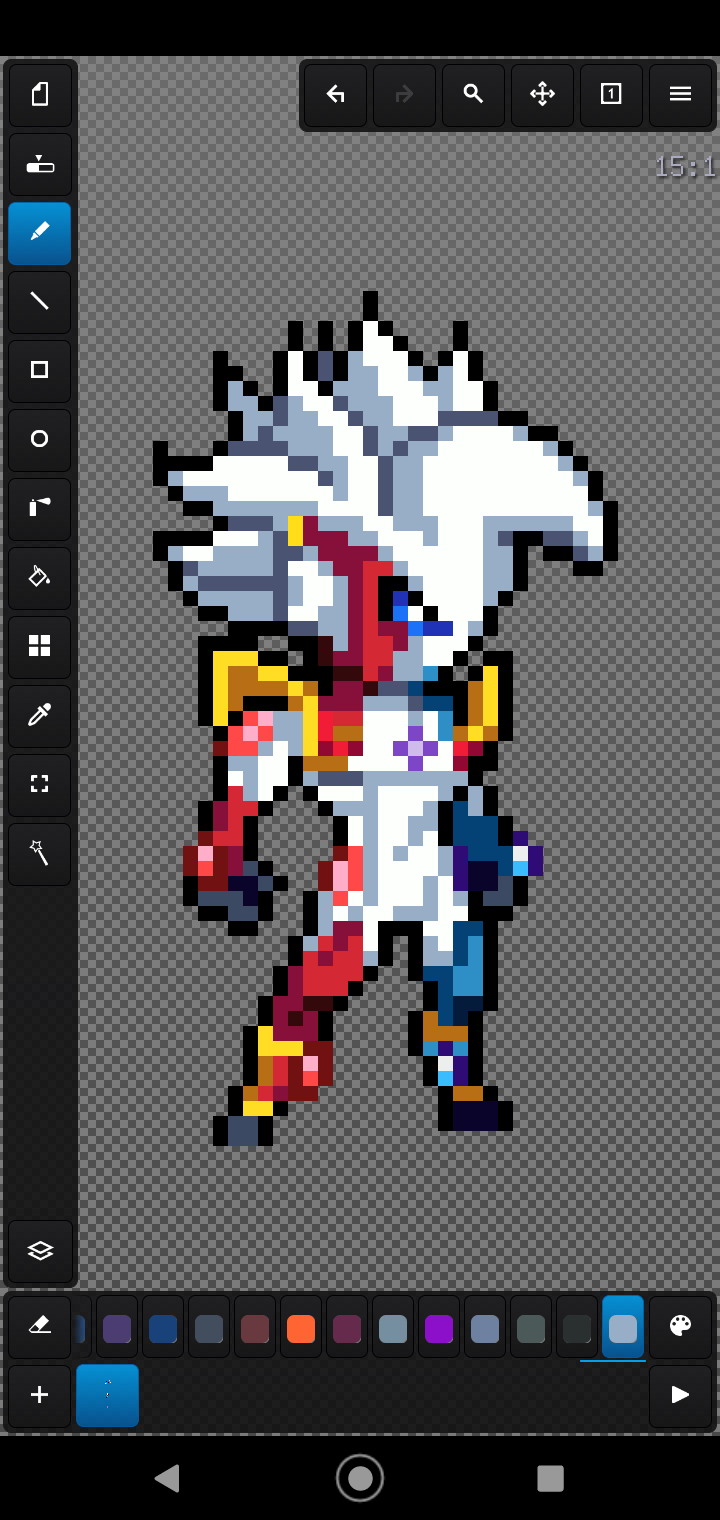Pick the dark navy blue swatch
Image resolution: width=720 pixels, height=1520 pixels.
(163, 1328)
